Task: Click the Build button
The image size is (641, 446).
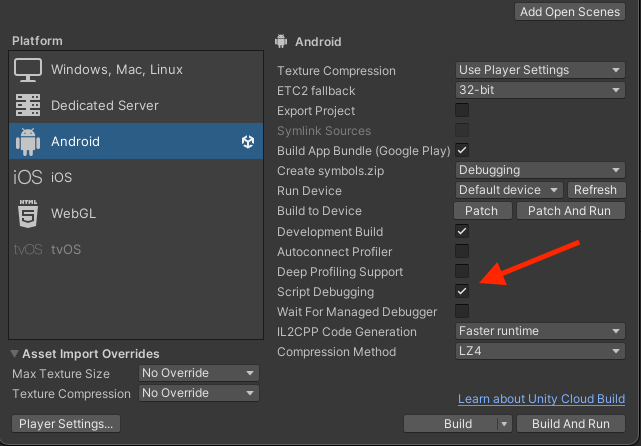Action: pyautogui.click(x=451, y=424)
